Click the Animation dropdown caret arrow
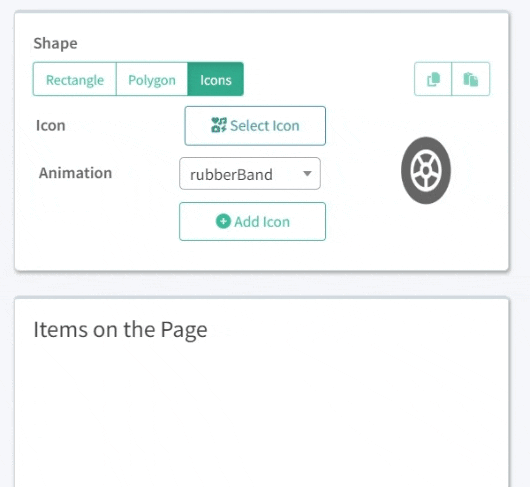530x487 pixels. tap(307, 174)
